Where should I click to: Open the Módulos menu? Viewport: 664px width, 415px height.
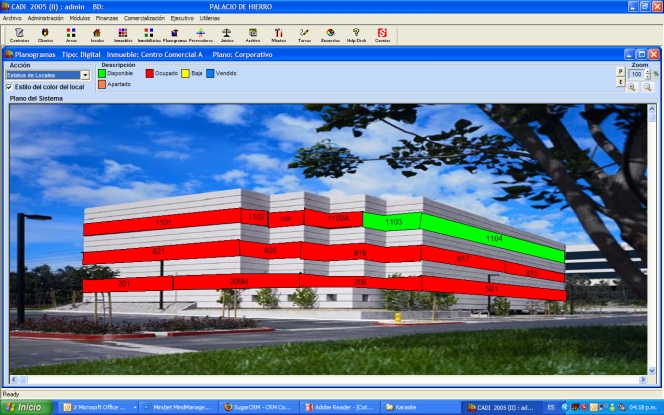point(80,18)
